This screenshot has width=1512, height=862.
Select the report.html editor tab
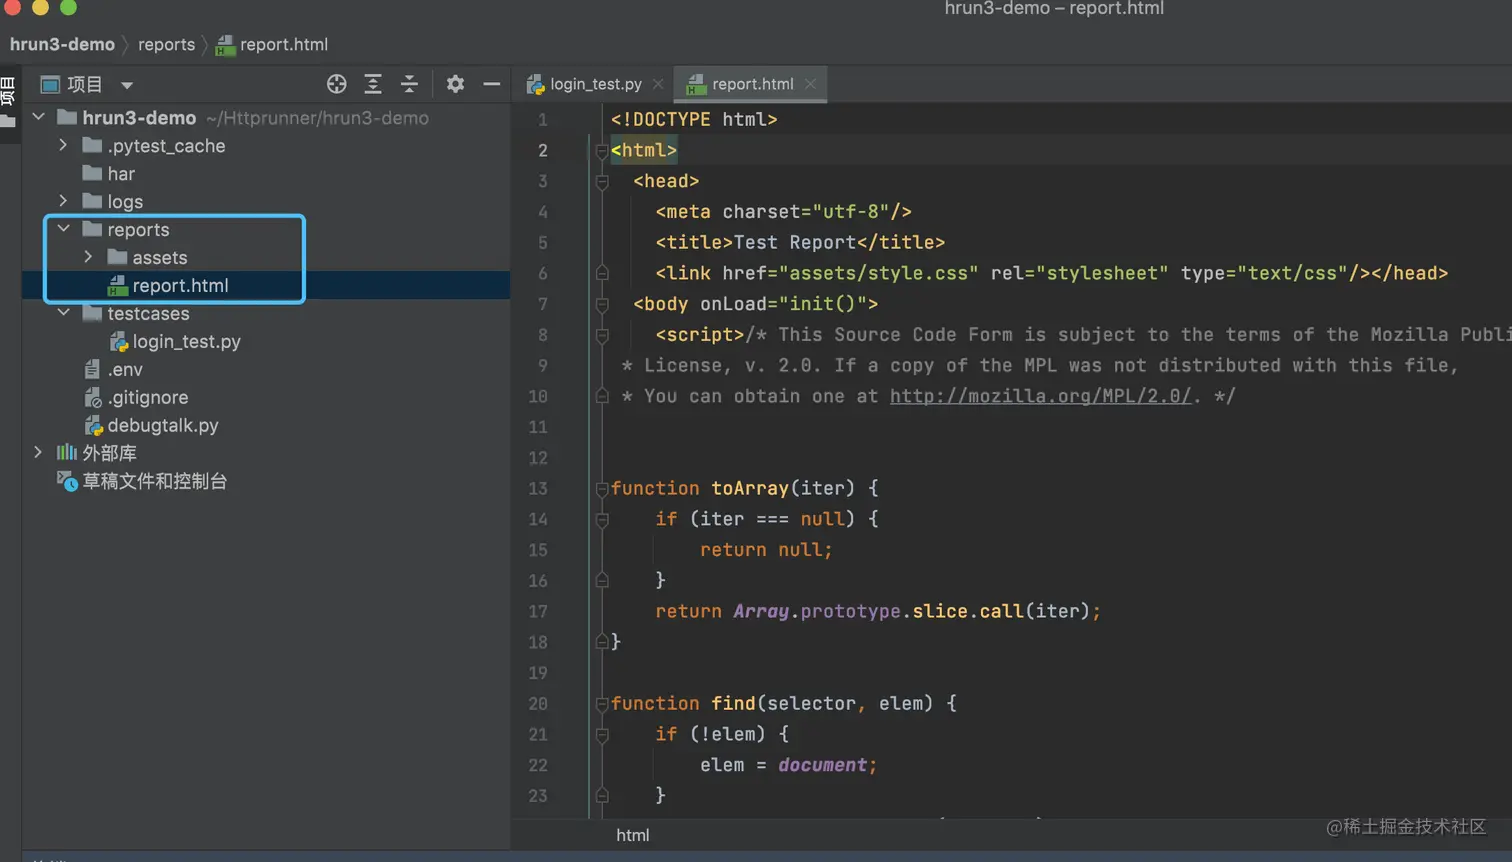click(x=751, y=84)
